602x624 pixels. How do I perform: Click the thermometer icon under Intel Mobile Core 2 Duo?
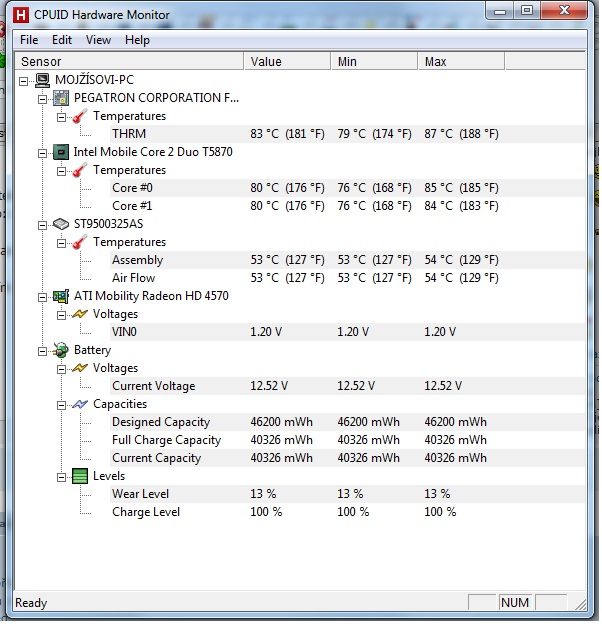point(80,170)
